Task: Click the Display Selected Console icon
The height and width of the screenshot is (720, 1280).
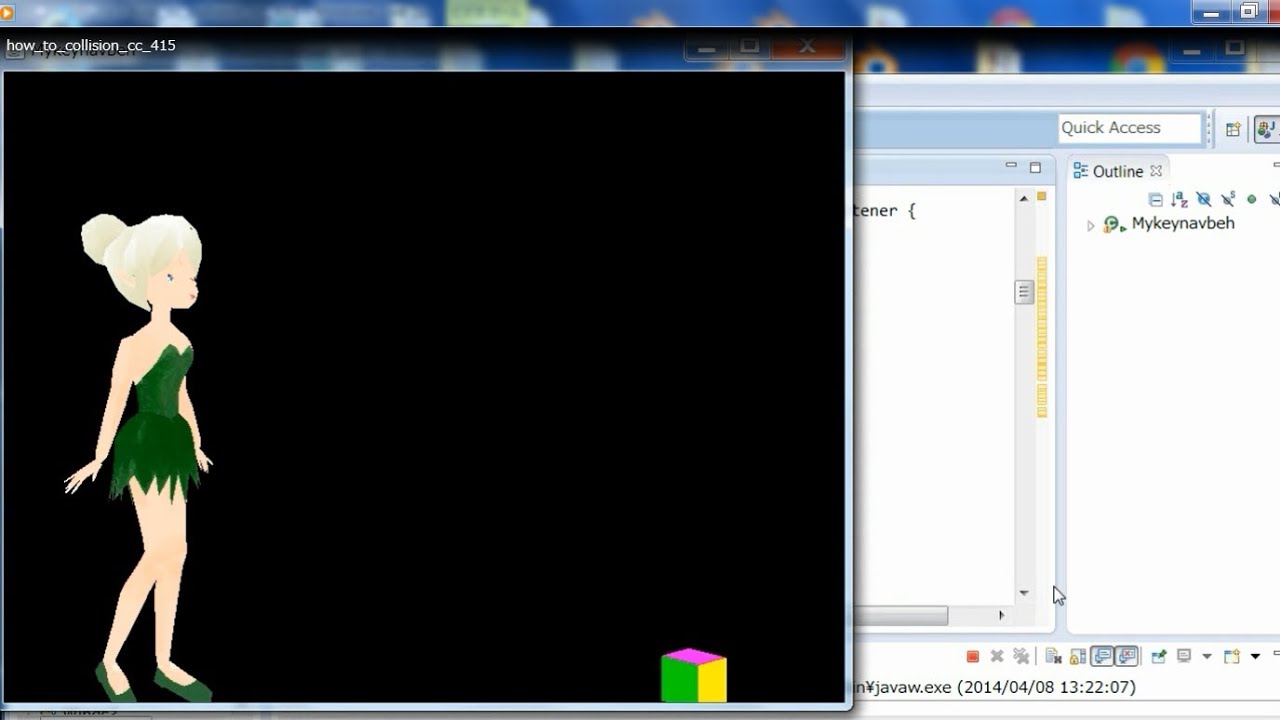Action: tap(1184, 657)
